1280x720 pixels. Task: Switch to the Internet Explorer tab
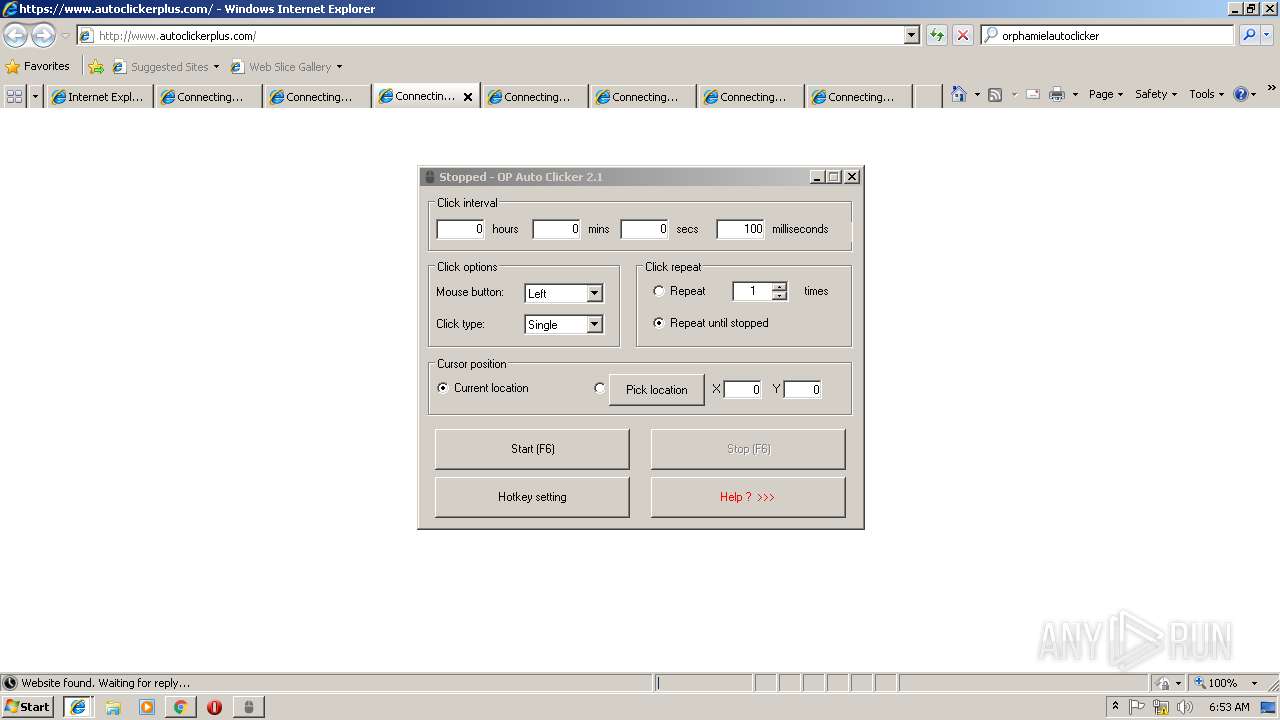[98, 97]
